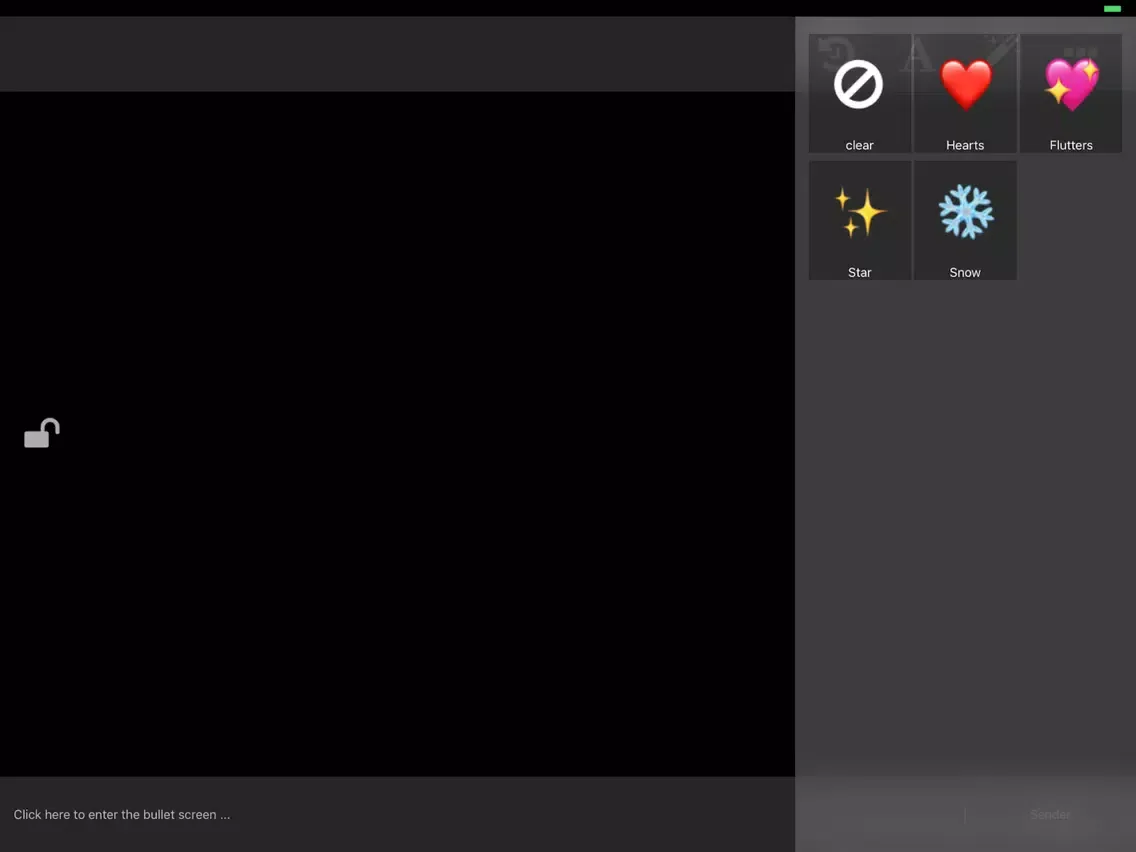Click the bullet screen text input field
Viewport: 1136px width, 852px height.
click(397, 814)
